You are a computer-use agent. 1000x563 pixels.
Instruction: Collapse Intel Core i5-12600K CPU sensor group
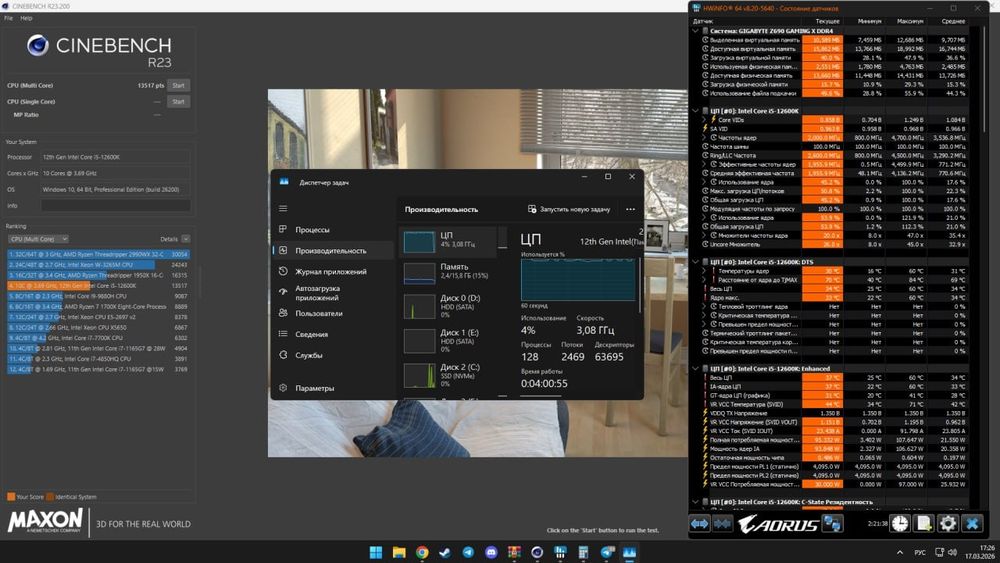point(695,111)
